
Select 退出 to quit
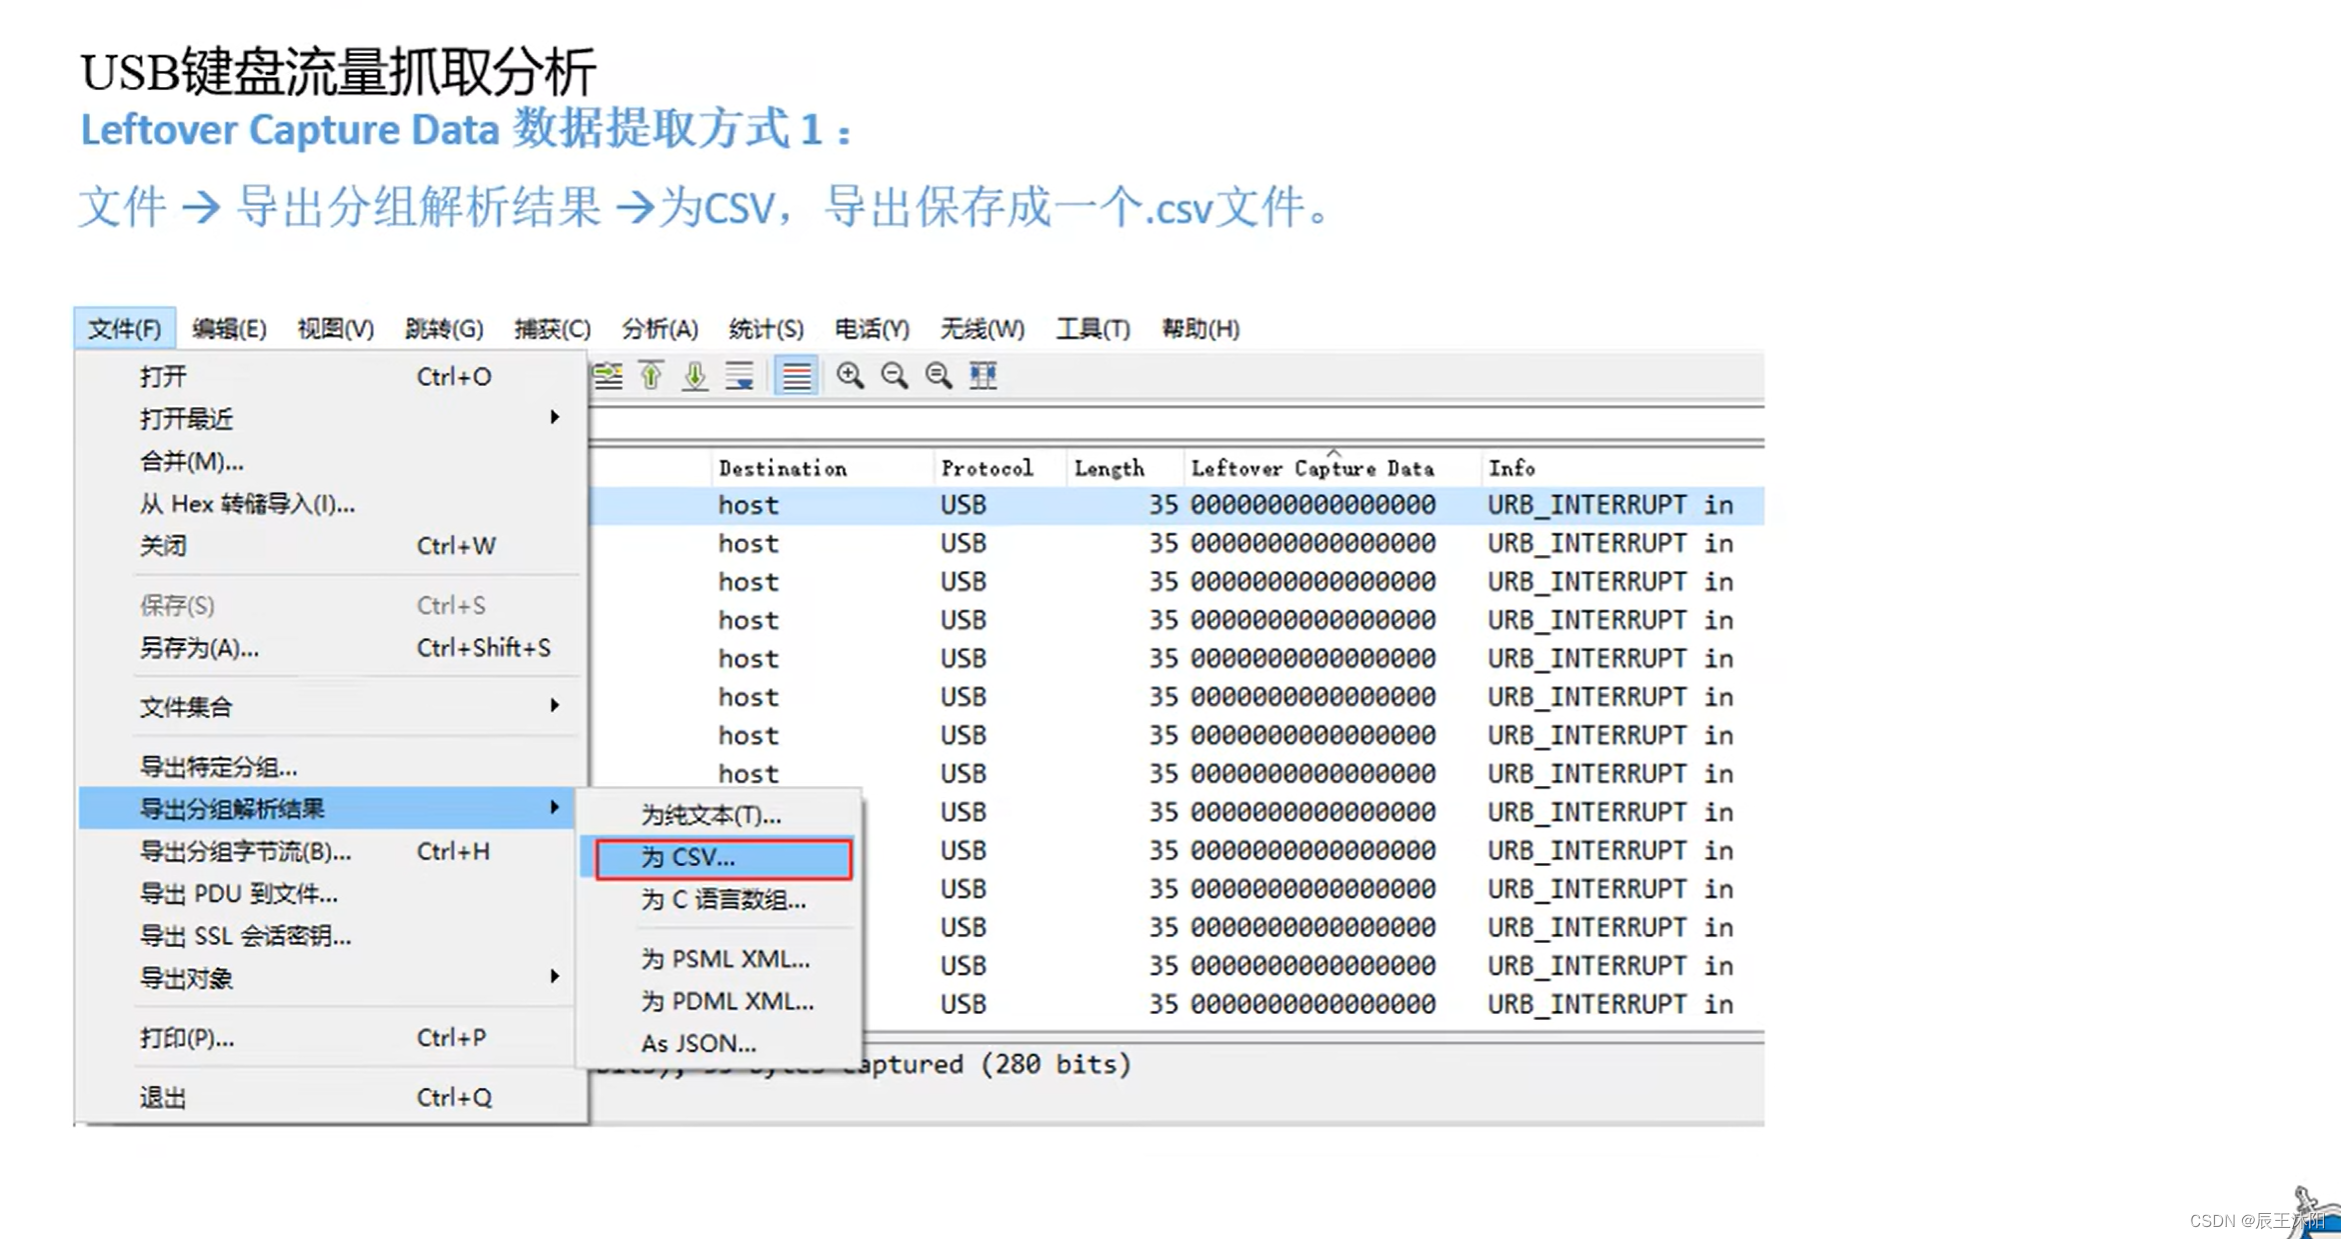(x=330, y=1097)
